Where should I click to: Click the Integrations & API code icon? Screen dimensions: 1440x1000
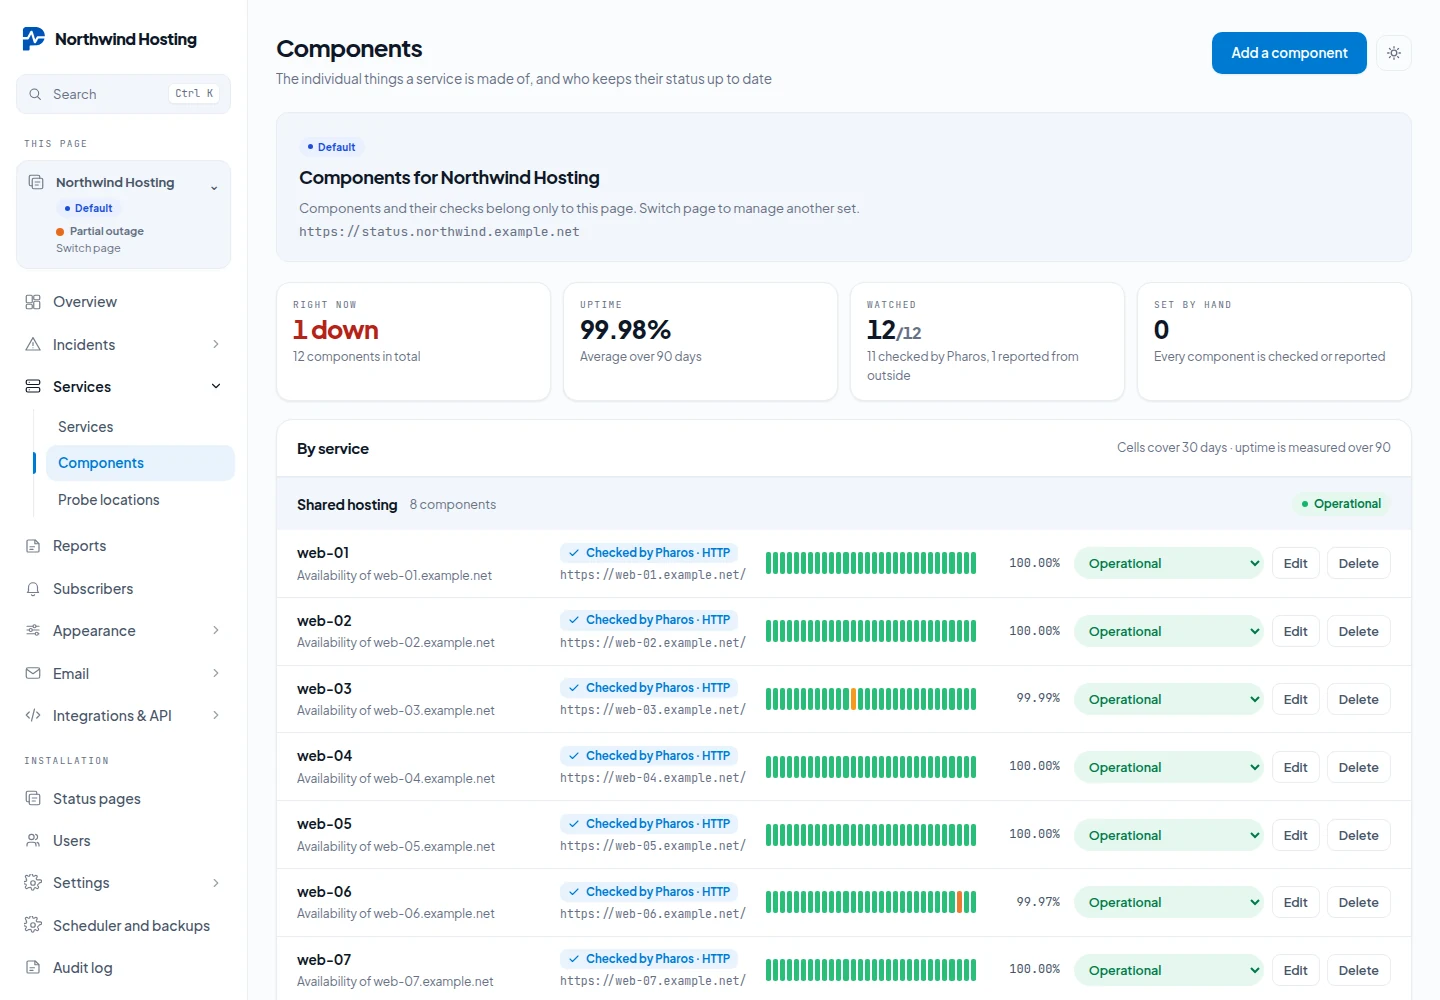(33, 716)
